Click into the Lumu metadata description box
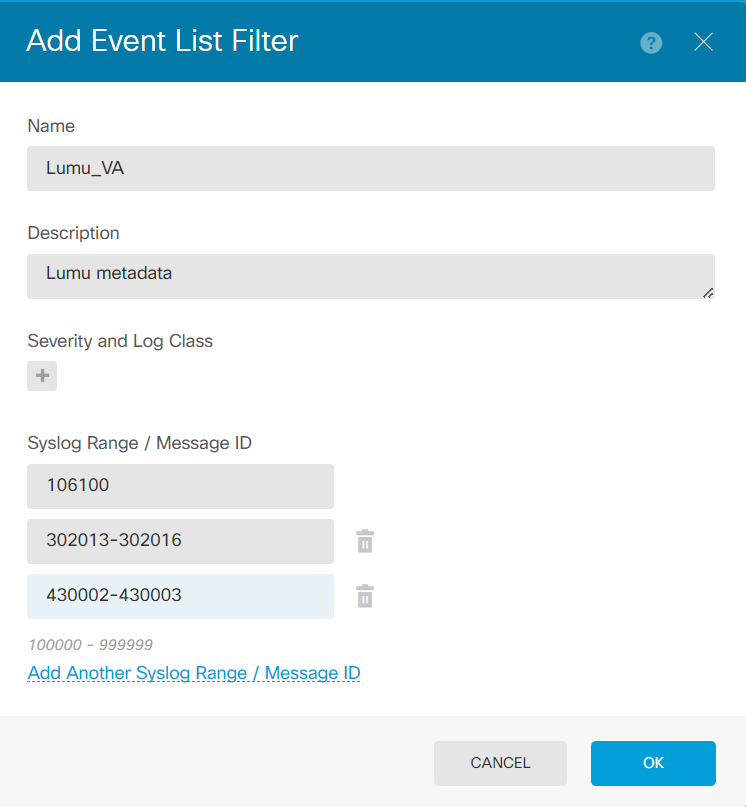 point(370,276)
